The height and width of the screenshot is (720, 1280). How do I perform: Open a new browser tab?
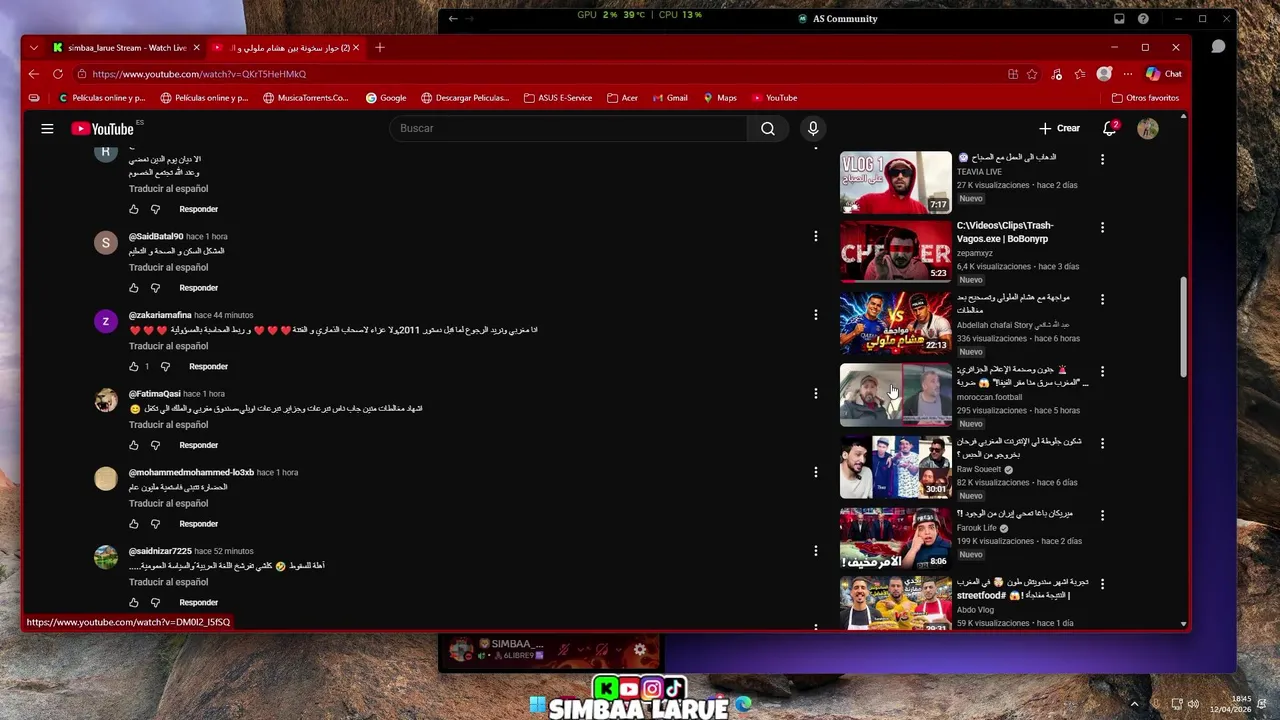[379, 47]
